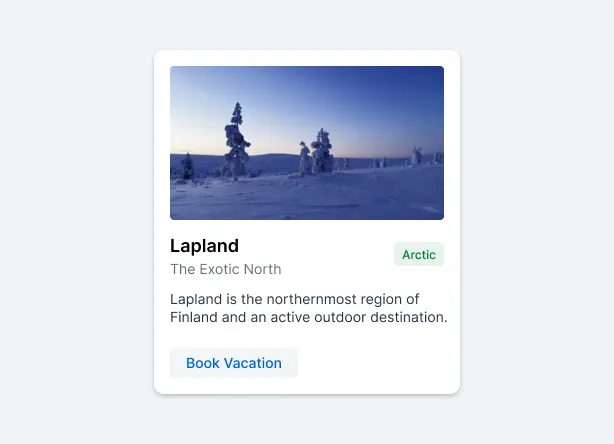Click the Book Vacation button
This screenshot has height=444, width=614.
click(234, 363)
